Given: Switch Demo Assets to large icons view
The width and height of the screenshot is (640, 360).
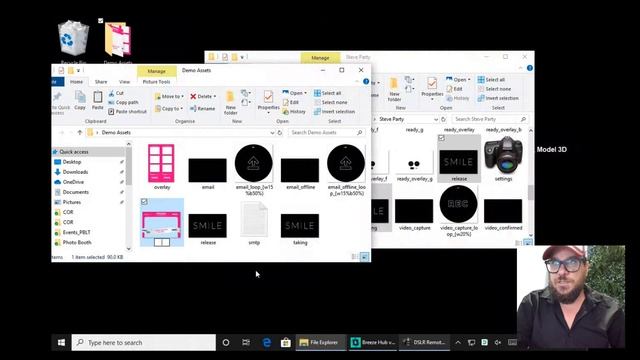Looking at the screenshot, I should click(x=364, y=257).
